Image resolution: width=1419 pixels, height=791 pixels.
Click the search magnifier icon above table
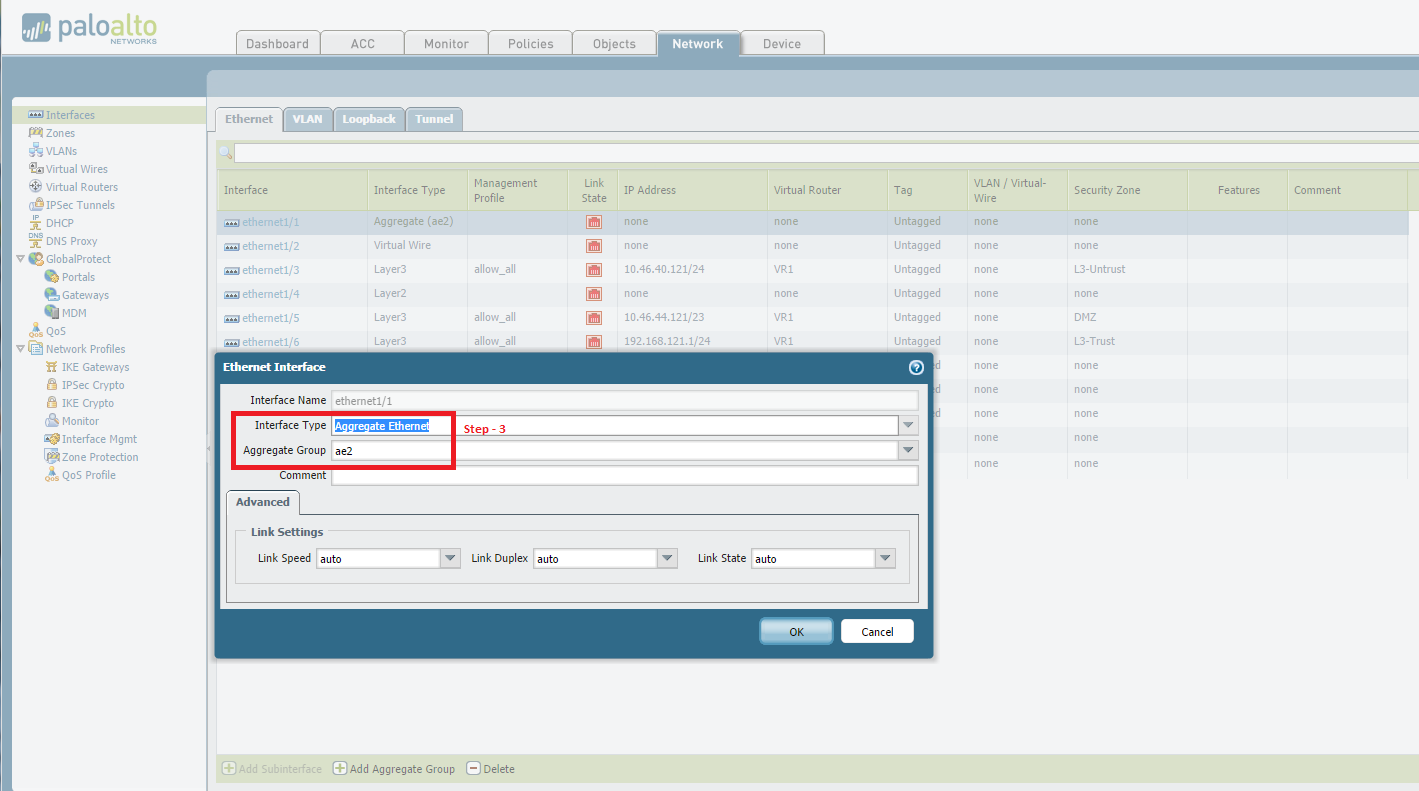pos(226,153)
